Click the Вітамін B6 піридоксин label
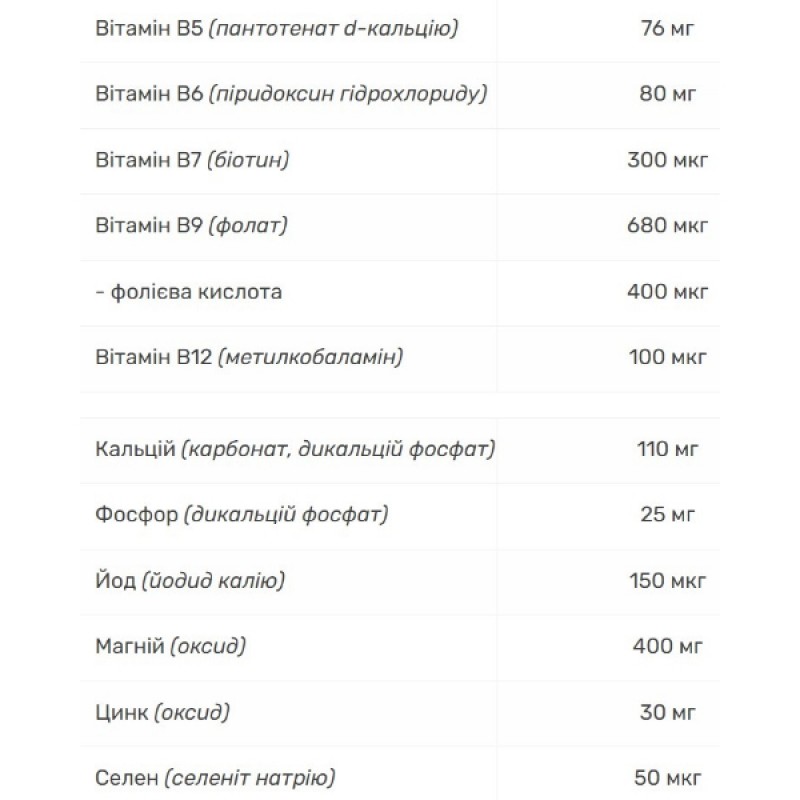800x800 pixels. pyautogui.click(x=291, y=94)
